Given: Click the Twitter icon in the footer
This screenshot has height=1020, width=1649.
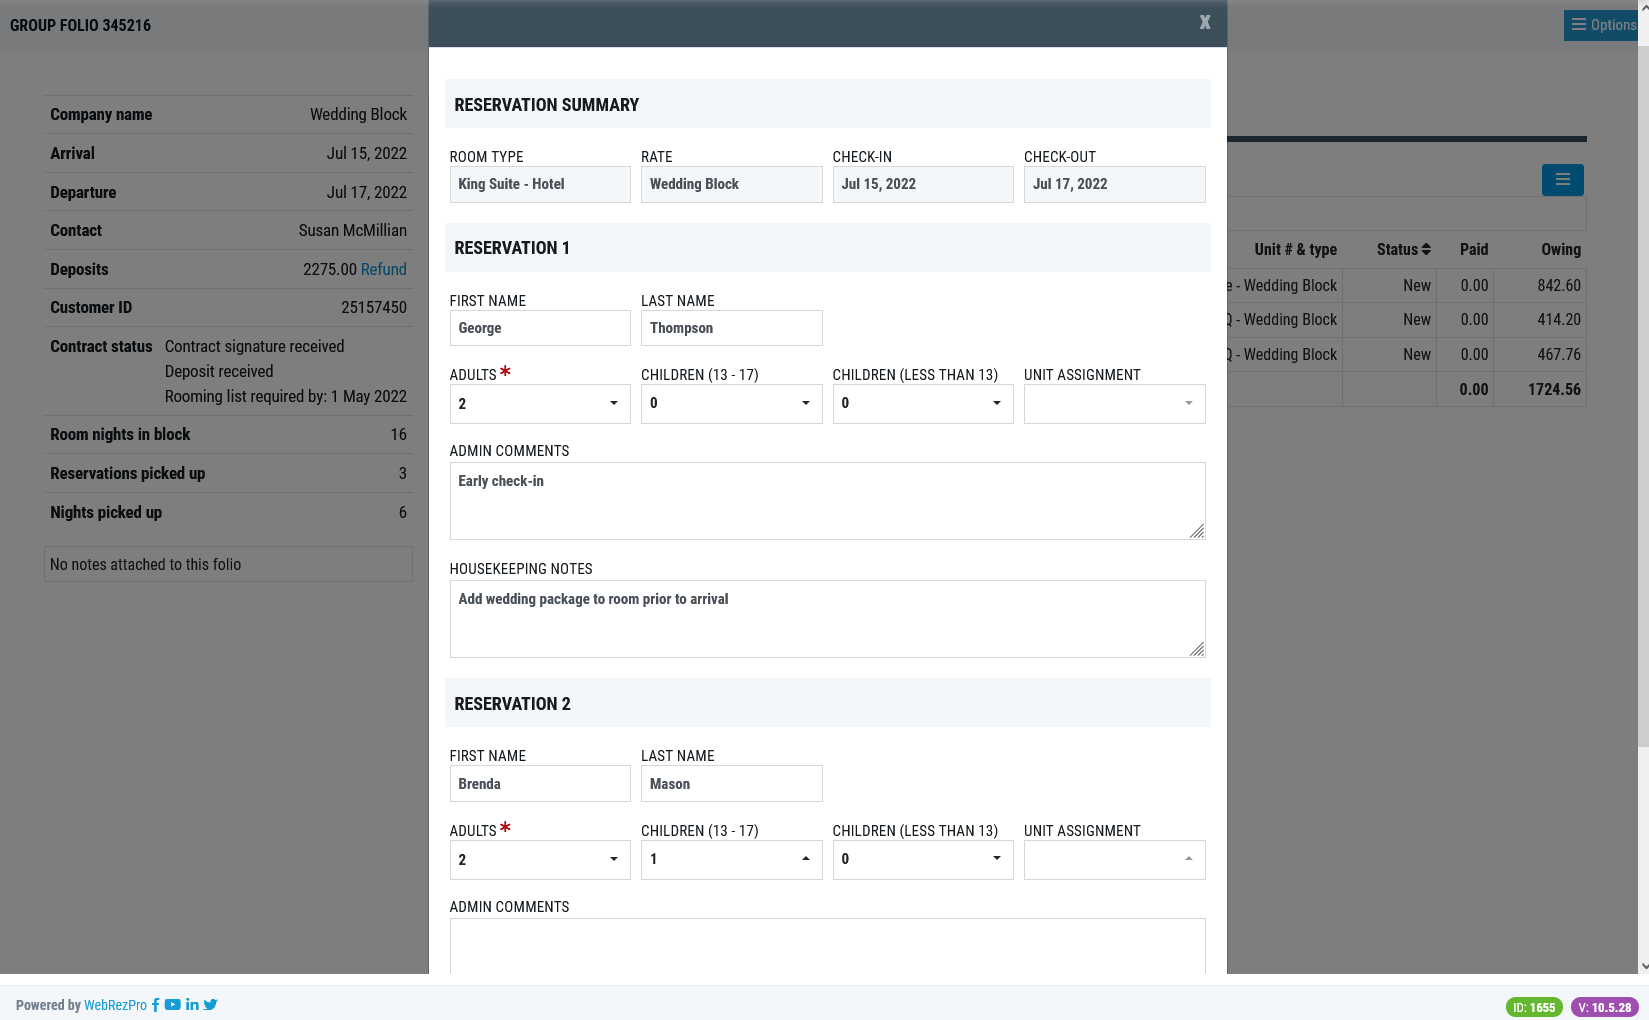Looking at the screenshot, I should point(210,1005).
